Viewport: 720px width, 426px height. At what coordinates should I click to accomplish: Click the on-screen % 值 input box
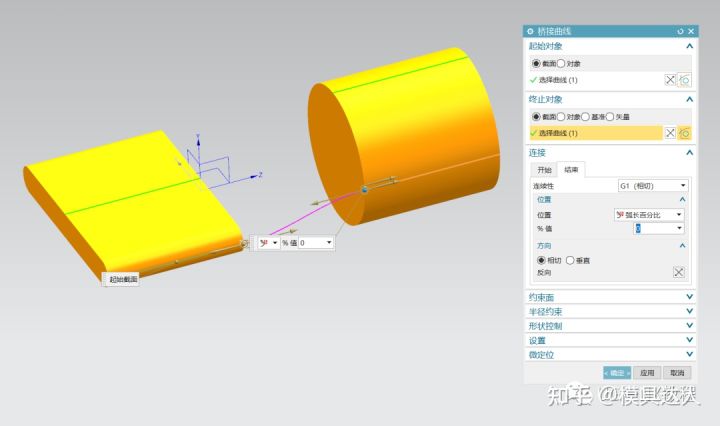point(312,243)
